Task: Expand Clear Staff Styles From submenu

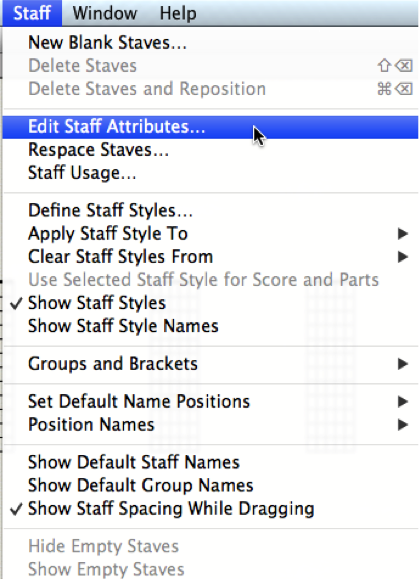Action: click(210, 257)
